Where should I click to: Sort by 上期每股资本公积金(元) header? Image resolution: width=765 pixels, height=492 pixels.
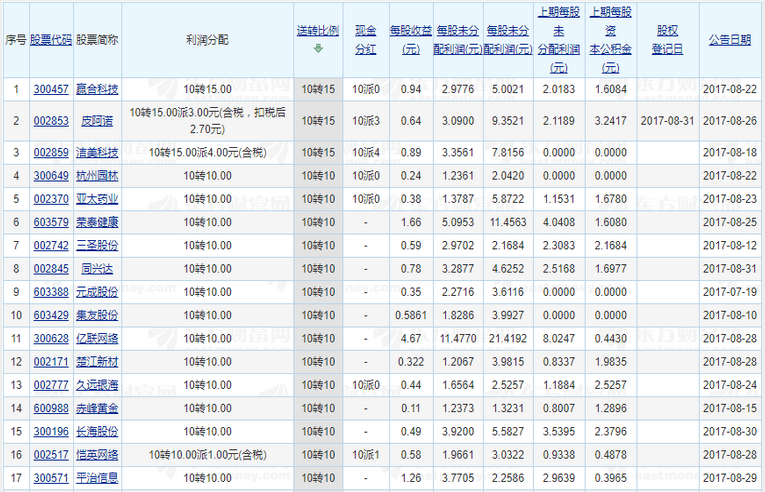(611, 40)
